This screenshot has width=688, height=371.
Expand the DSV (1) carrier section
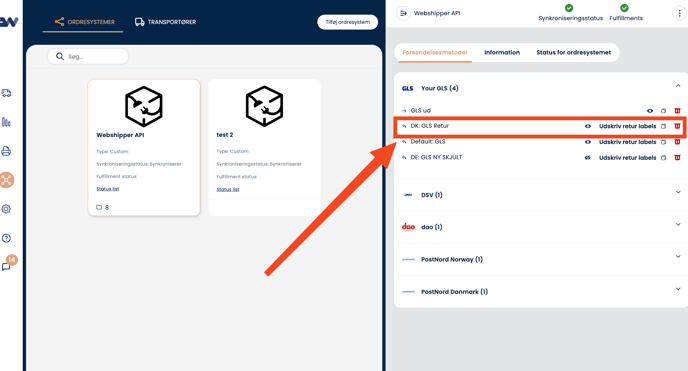point(678,192)
